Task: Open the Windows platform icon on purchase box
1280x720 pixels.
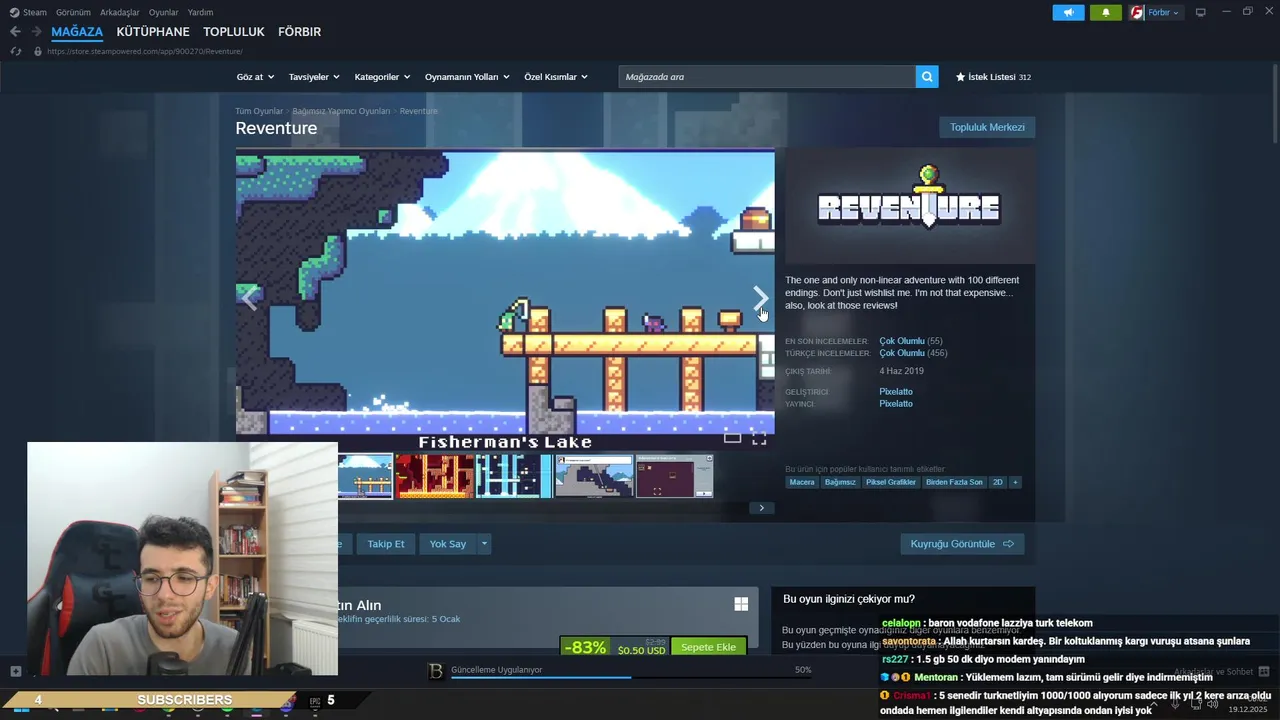Action: click(741, 604)
